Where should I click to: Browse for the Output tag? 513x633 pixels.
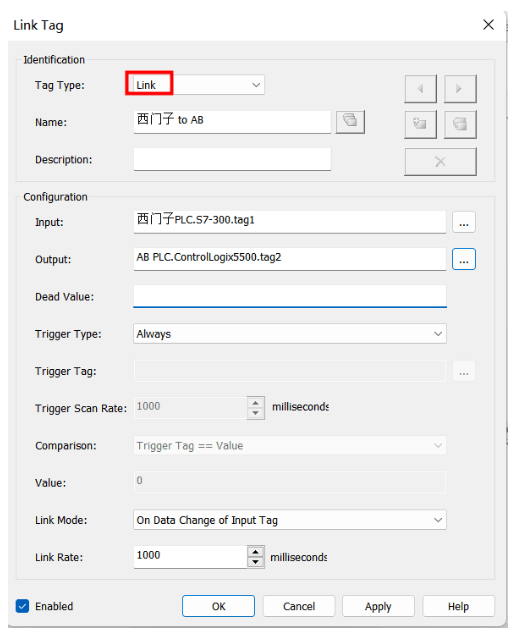point(464,259)
